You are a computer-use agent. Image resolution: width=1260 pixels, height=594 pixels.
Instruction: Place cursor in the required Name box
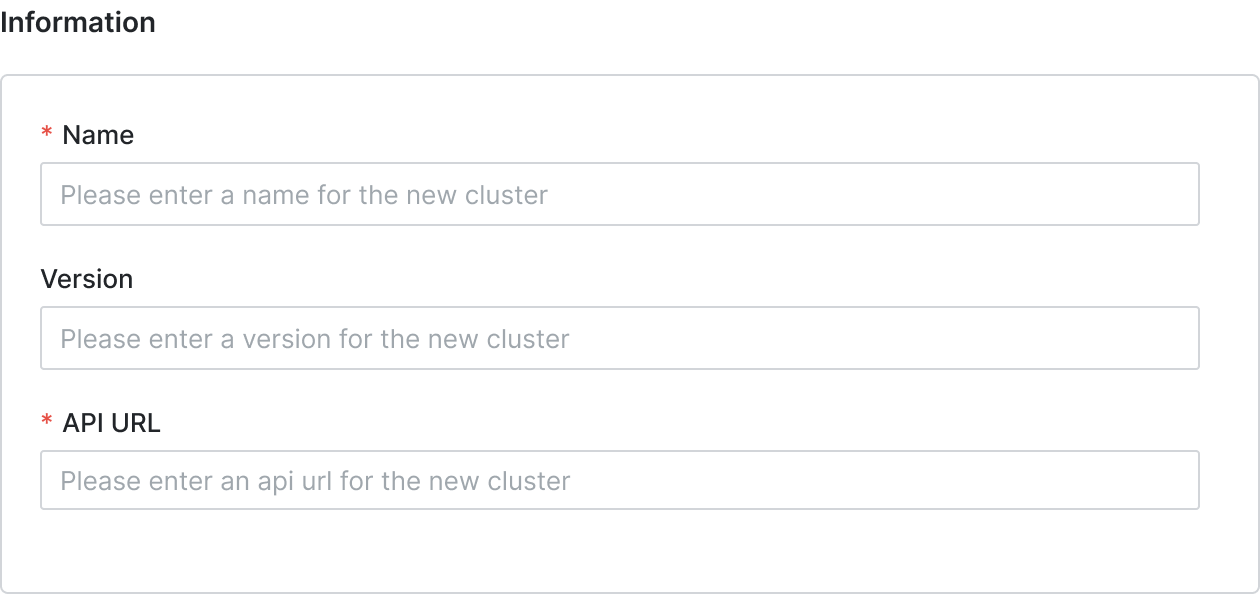pos(620,194)
